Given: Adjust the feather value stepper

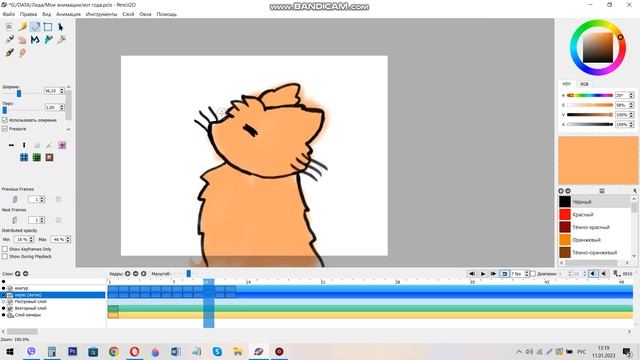Looking at the screenshot, I should (62, 107).
